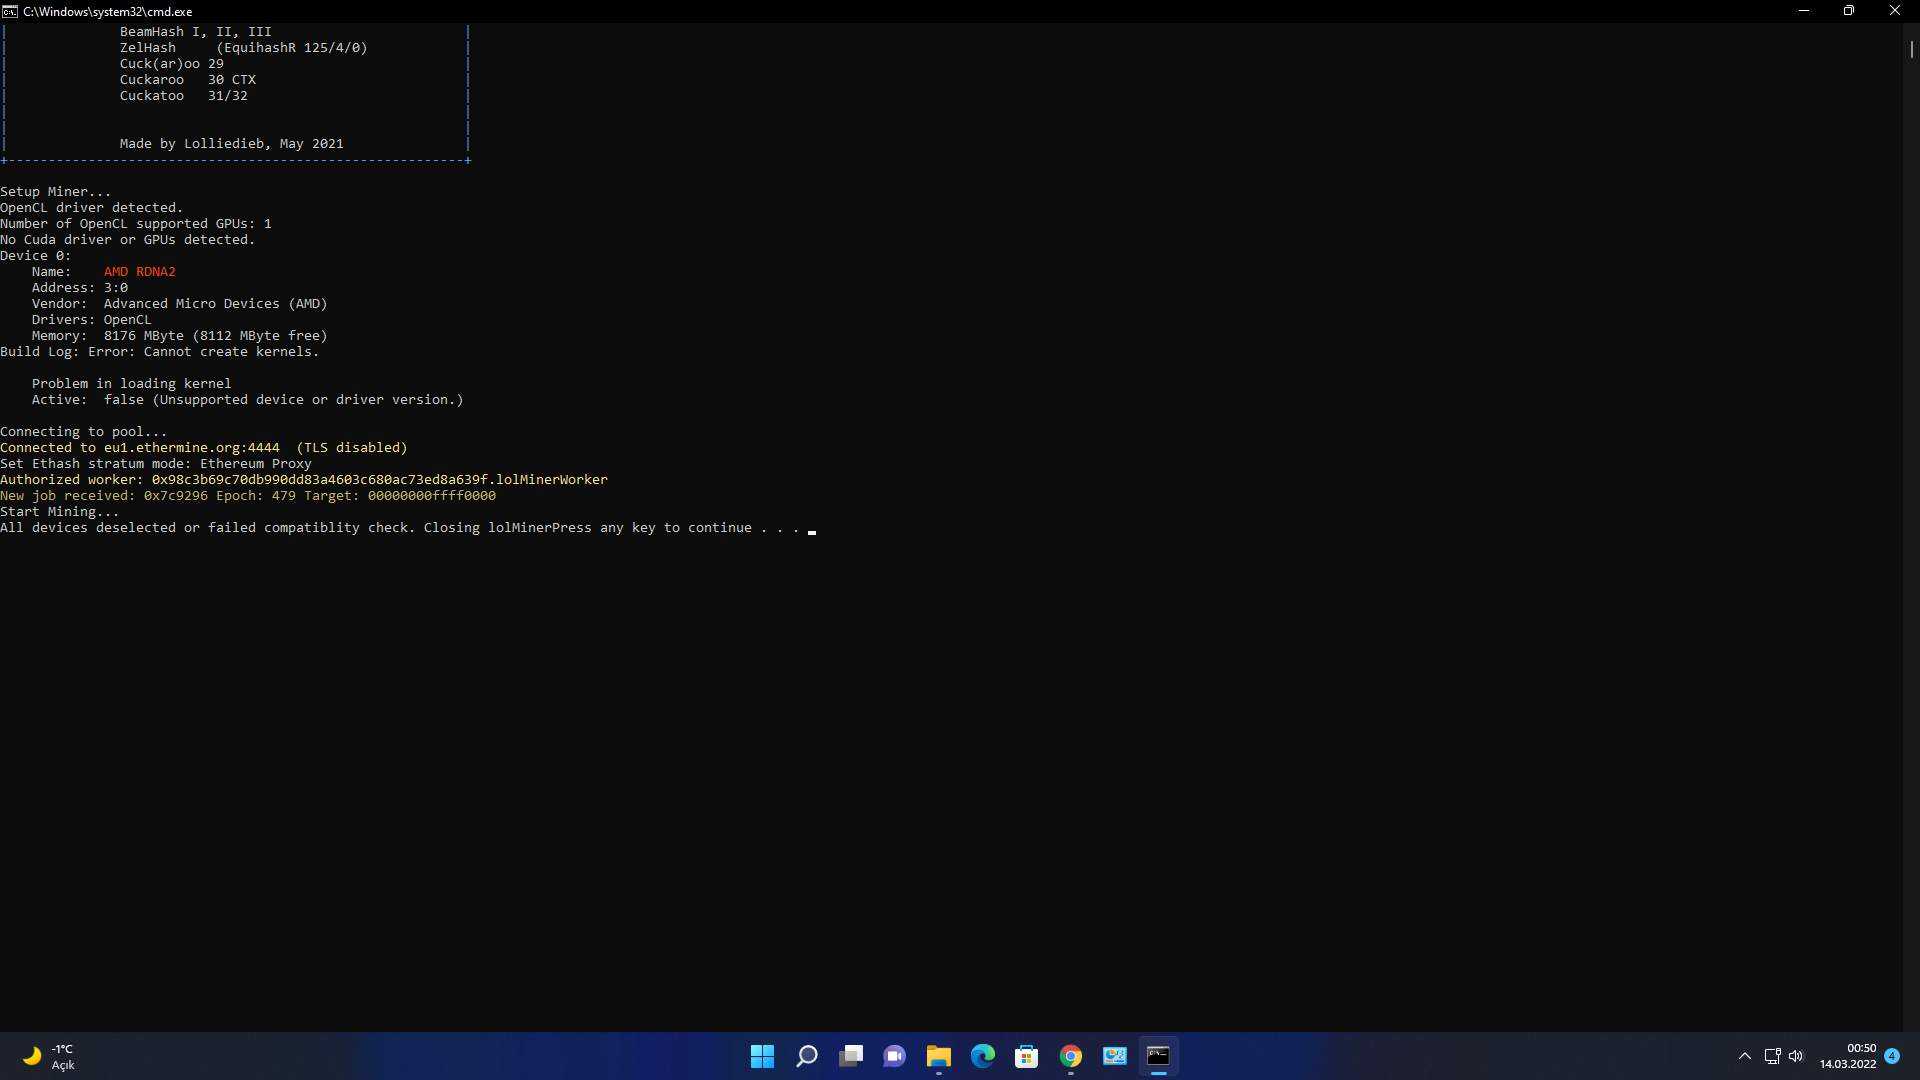
Task: Minimize the cmd.exe window
Action: [x=1804, y=11]
